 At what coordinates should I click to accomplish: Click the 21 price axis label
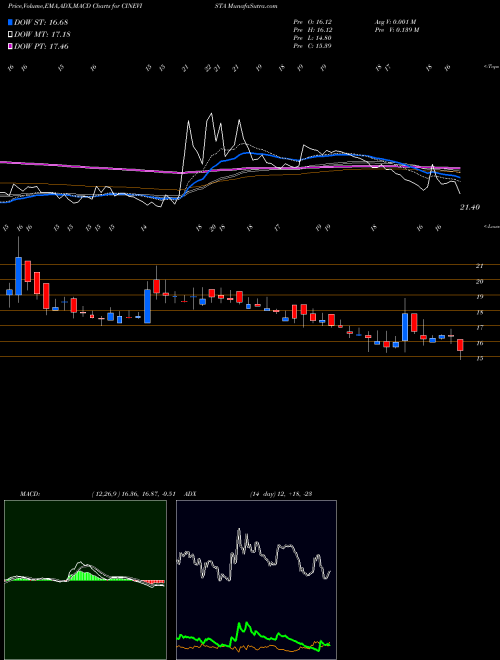479,266
